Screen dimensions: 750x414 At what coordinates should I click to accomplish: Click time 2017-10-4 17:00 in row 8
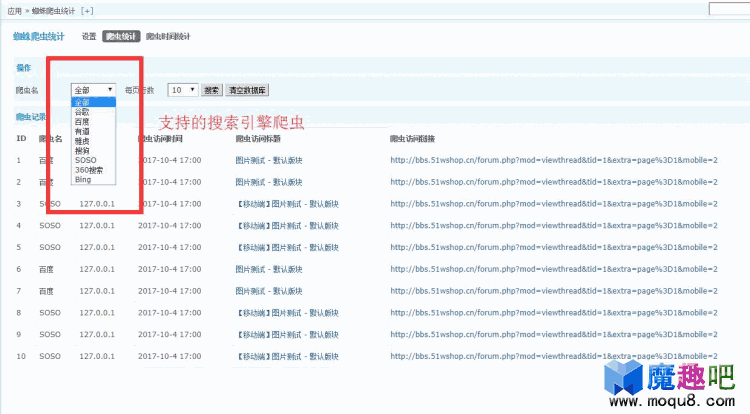pyautogui.click(x=169, y=313)
